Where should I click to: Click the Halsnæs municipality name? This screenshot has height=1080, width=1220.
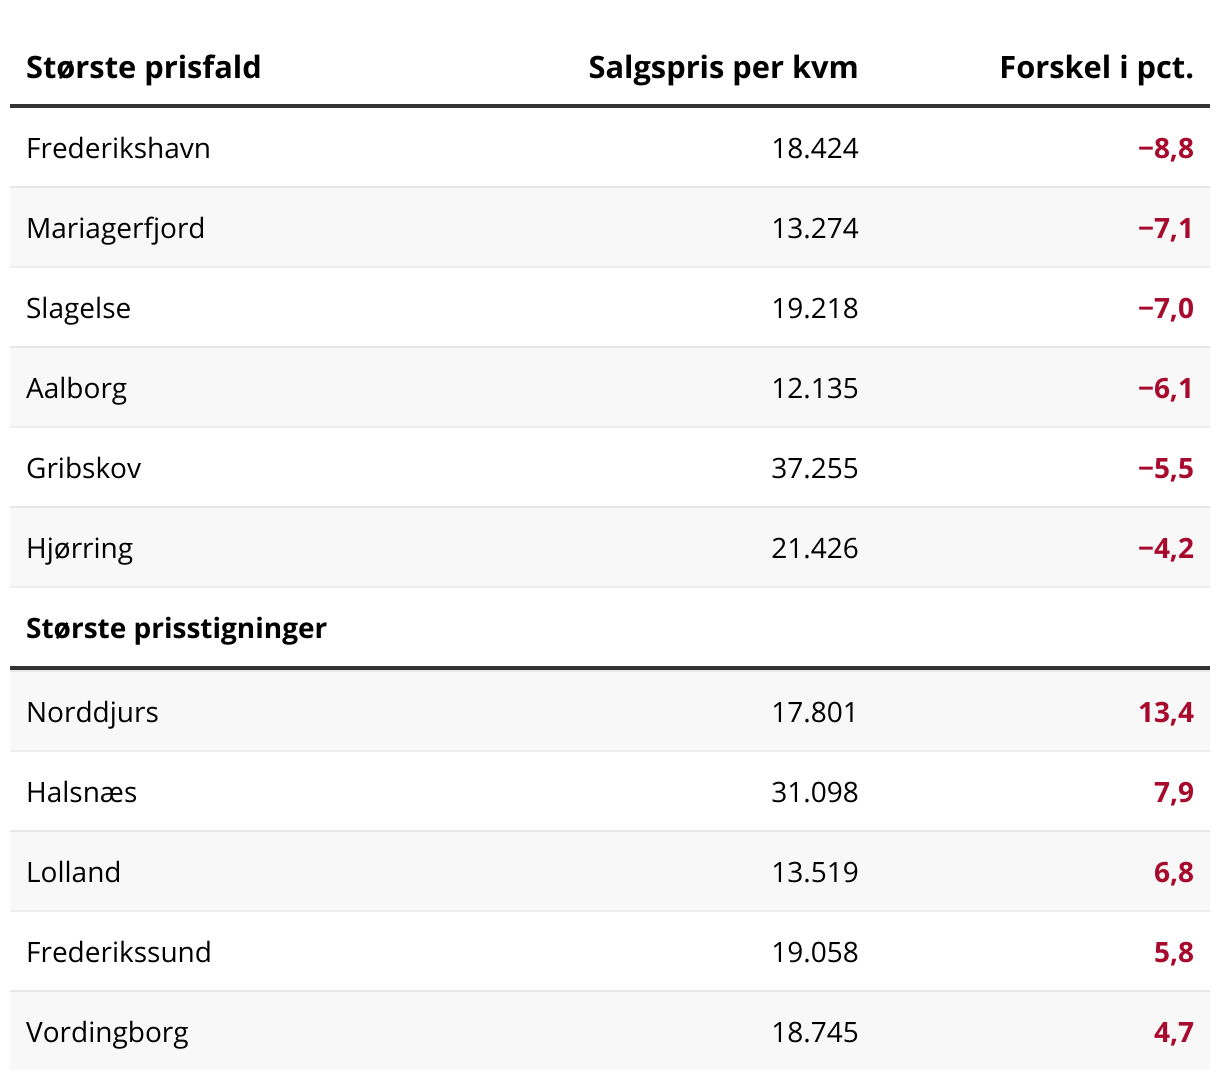tap(81, 792)
